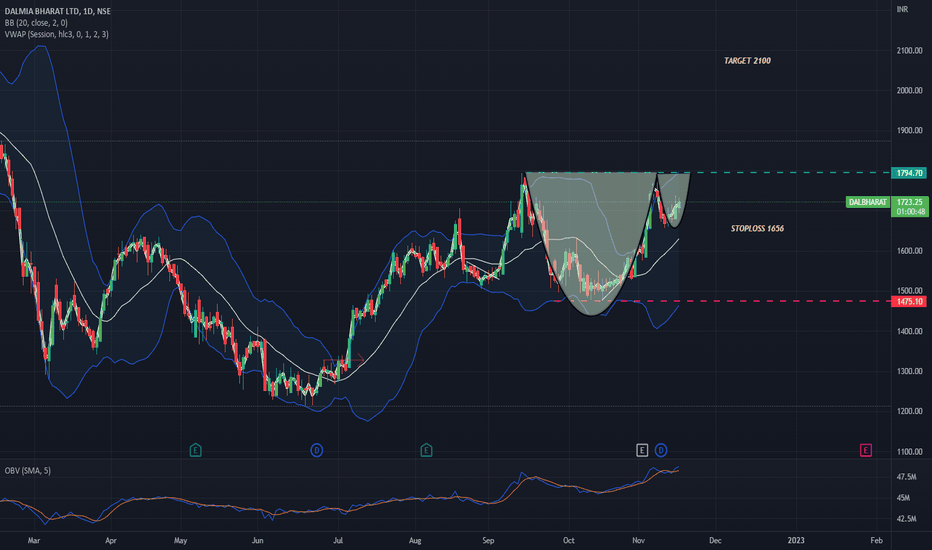The image size is (932, 550).
Task: Click the Jun label on time axis
Action: (257, 540)
